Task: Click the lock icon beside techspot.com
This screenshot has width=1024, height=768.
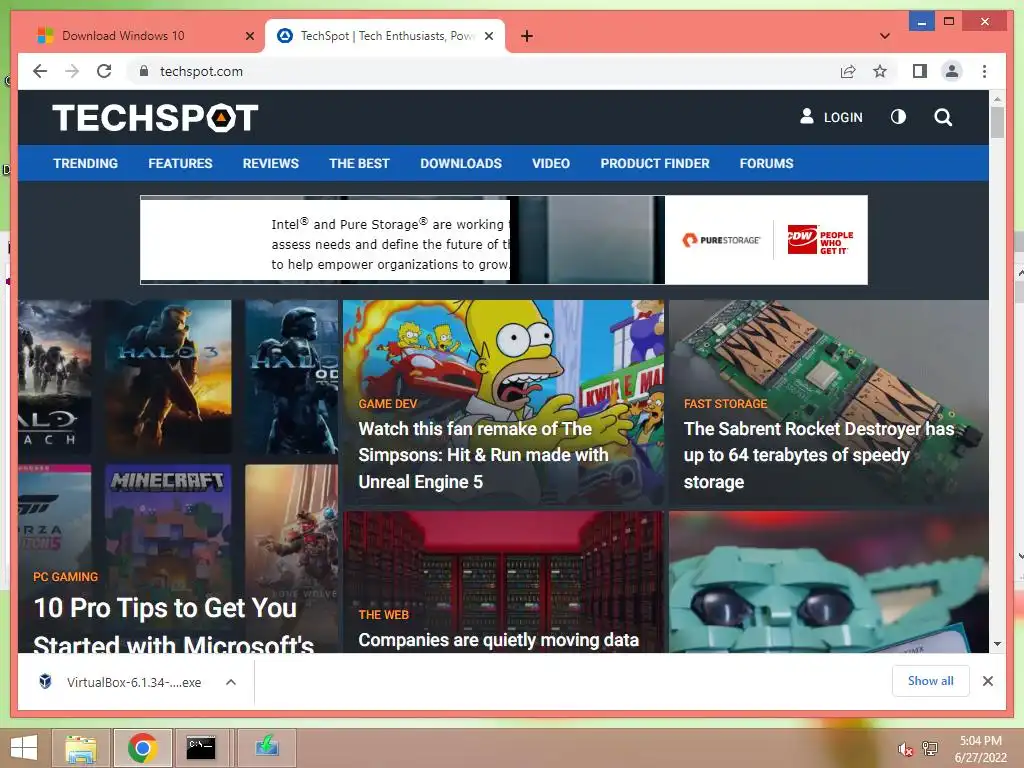Action: 144,71
